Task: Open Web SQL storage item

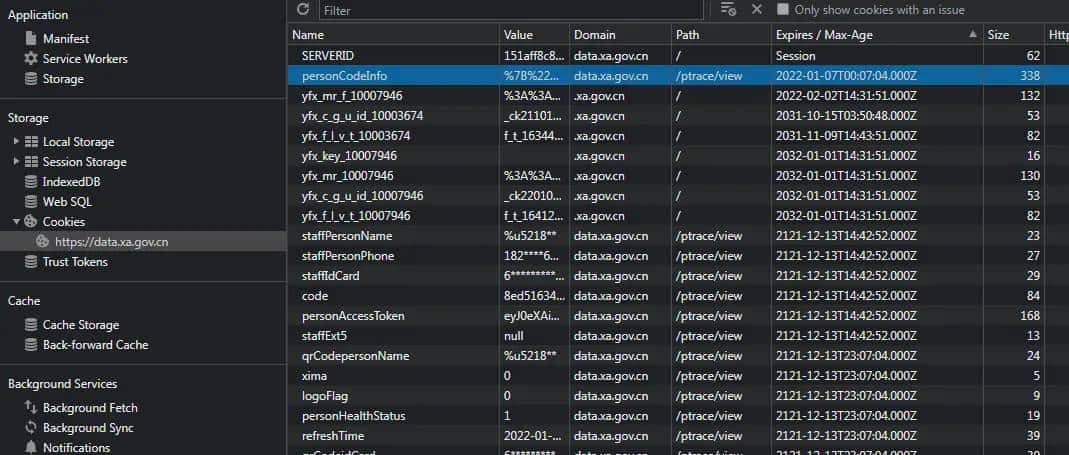Action: (66, 202)
